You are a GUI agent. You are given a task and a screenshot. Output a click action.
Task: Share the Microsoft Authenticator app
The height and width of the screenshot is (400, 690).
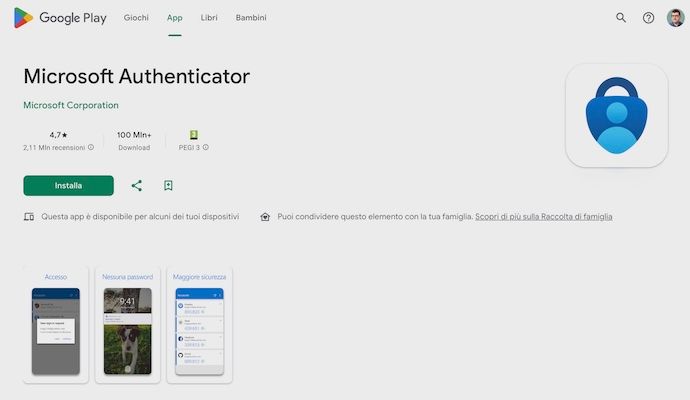pos(136,186)
